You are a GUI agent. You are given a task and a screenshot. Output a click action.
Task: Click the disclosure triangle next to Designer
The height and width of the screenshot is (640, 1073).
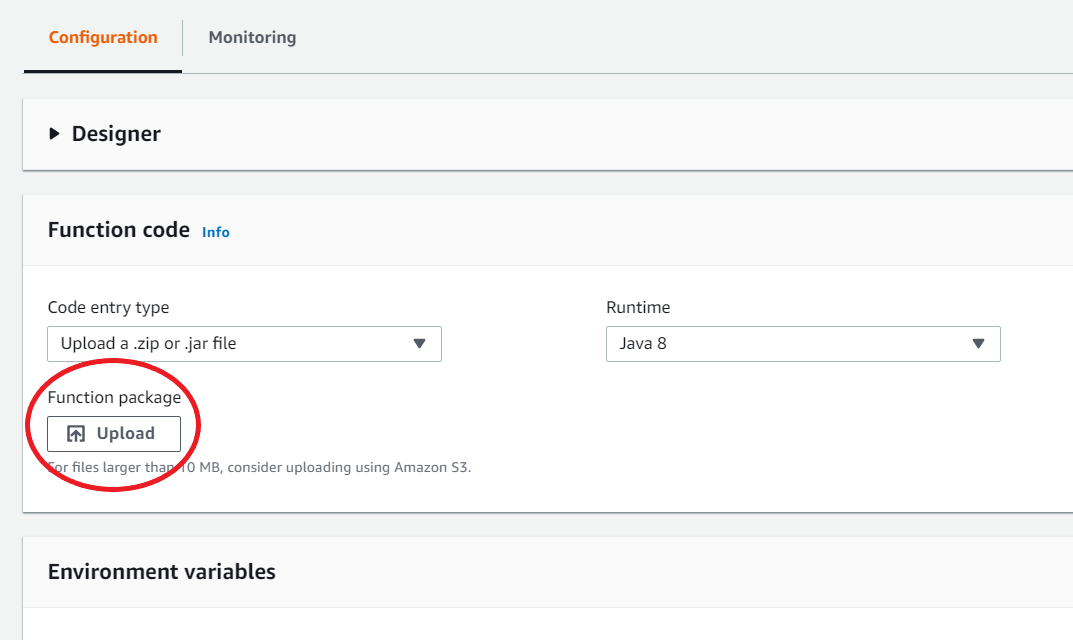(55, 133)
